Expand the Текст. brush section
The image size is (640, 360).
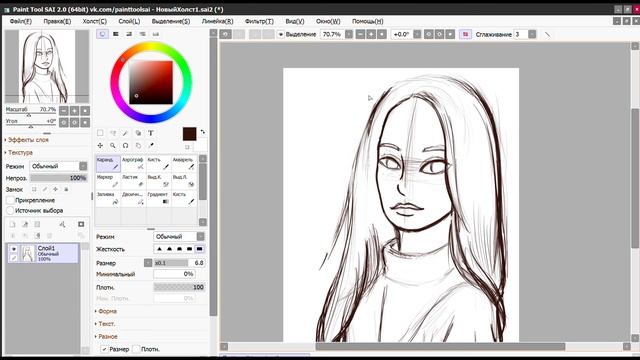click(105, 324)
